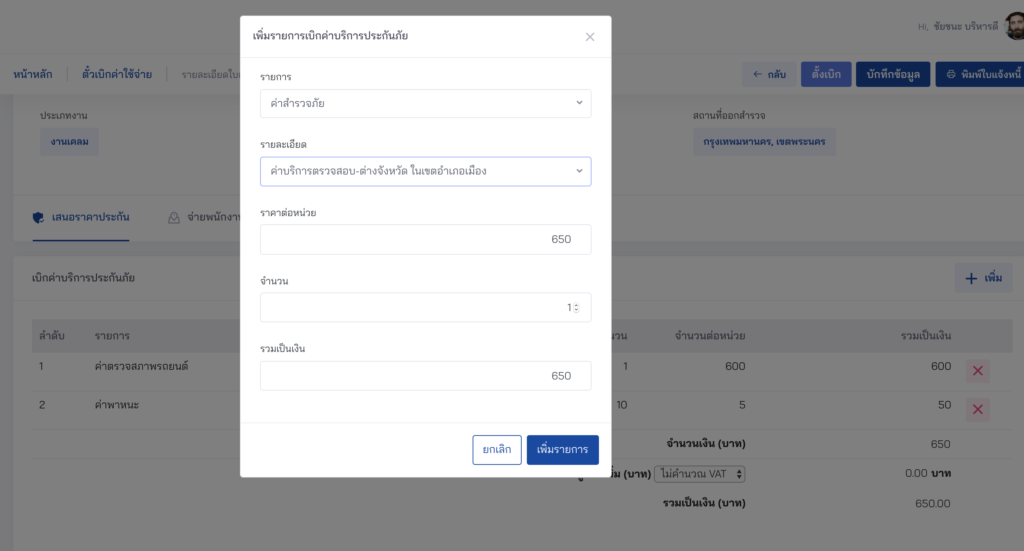
Task: Select the หน้าหลัก menu item
Action: click(33, 74)
